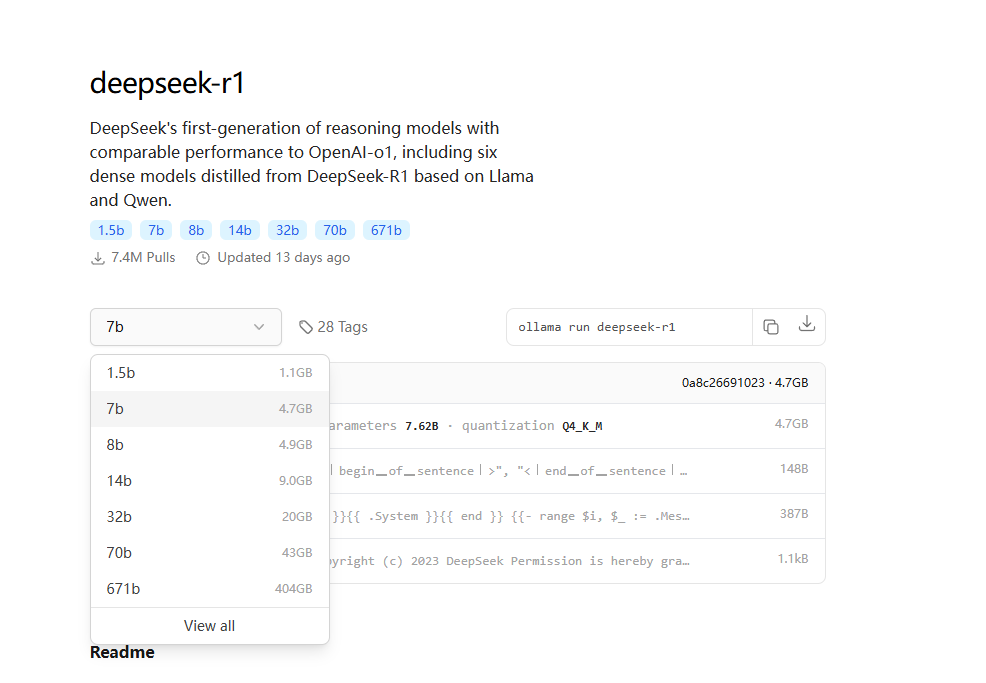The image size is (986, 683).
Task: Click the copy command icon
Action: [770, 327]
